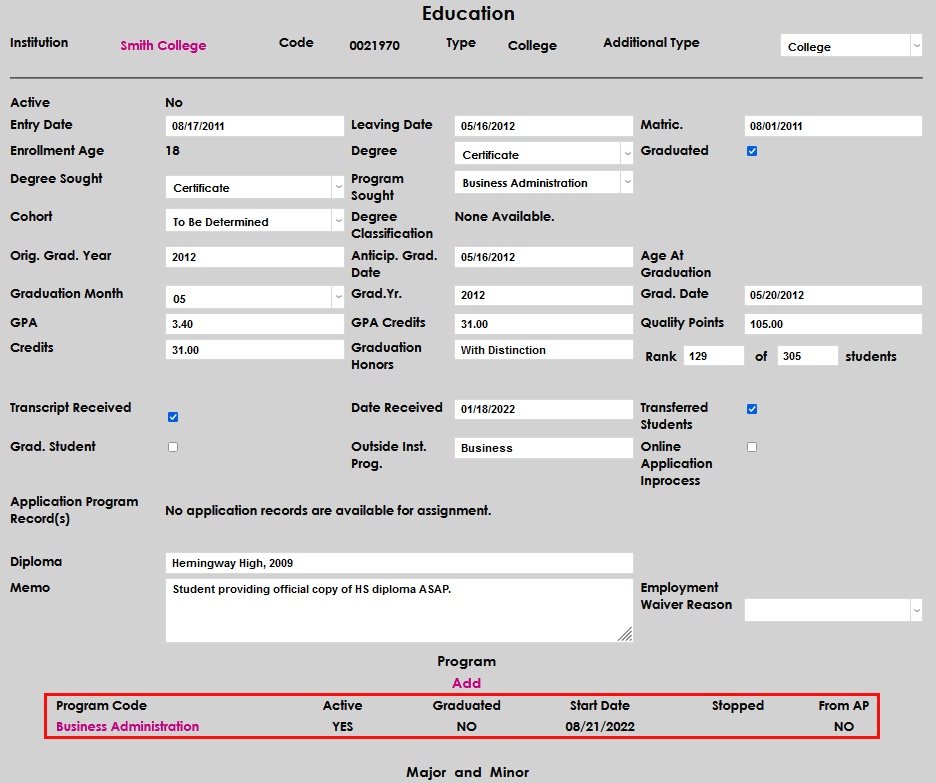Click the Diploma text field
936x783 pixels.
tap(398, 563)
